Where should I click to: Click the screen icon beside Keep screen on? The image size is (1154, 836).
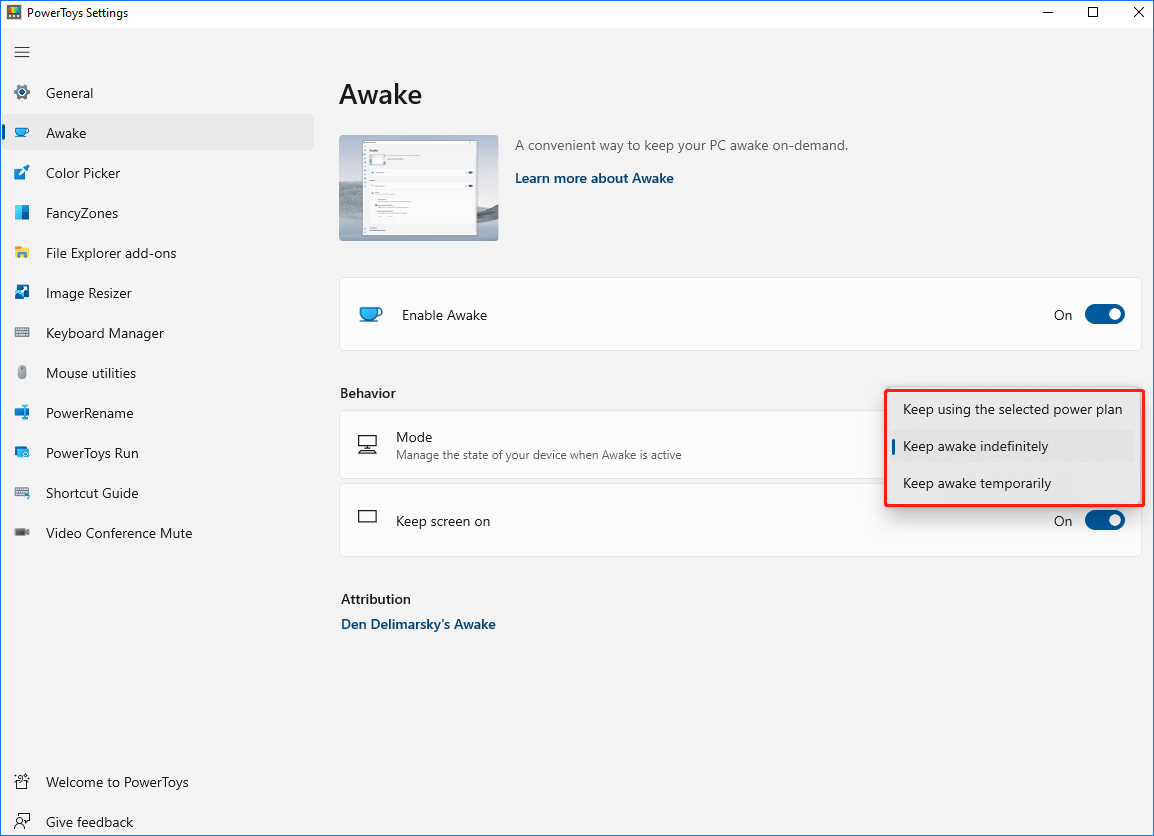click(x=367, y=517)
